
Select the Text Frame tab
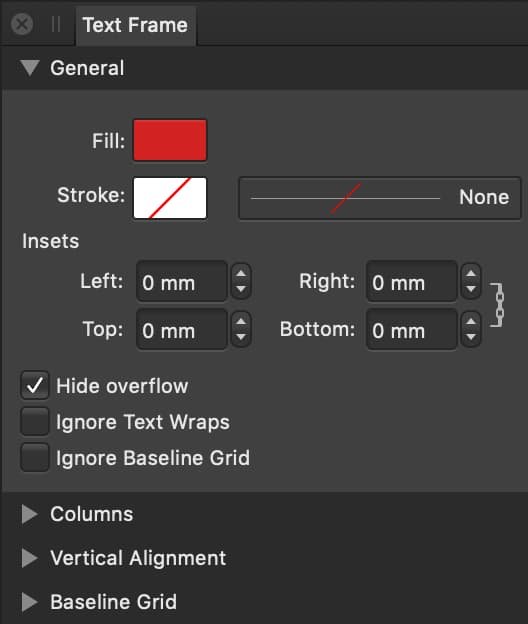coord(135,25)
